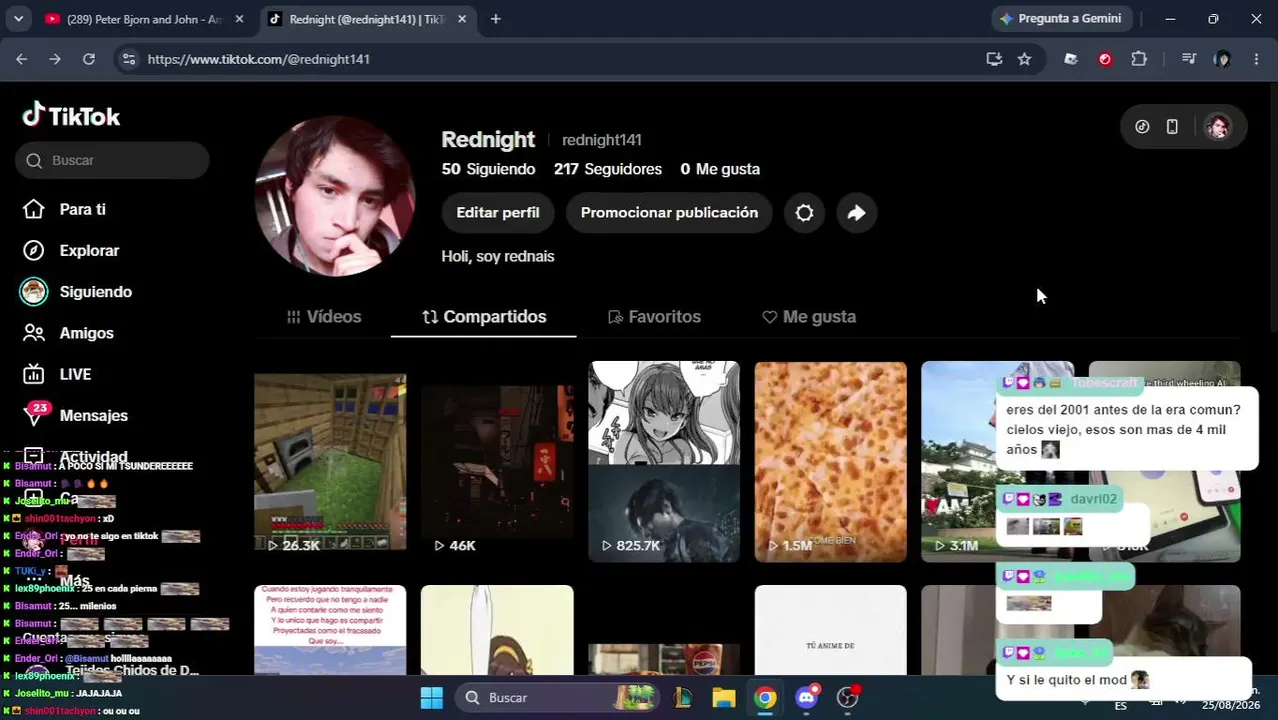This screenshot has height=720, width=1278.
Task: Open the account avatar menu in TikTok header
Action: coord(1217,127)
